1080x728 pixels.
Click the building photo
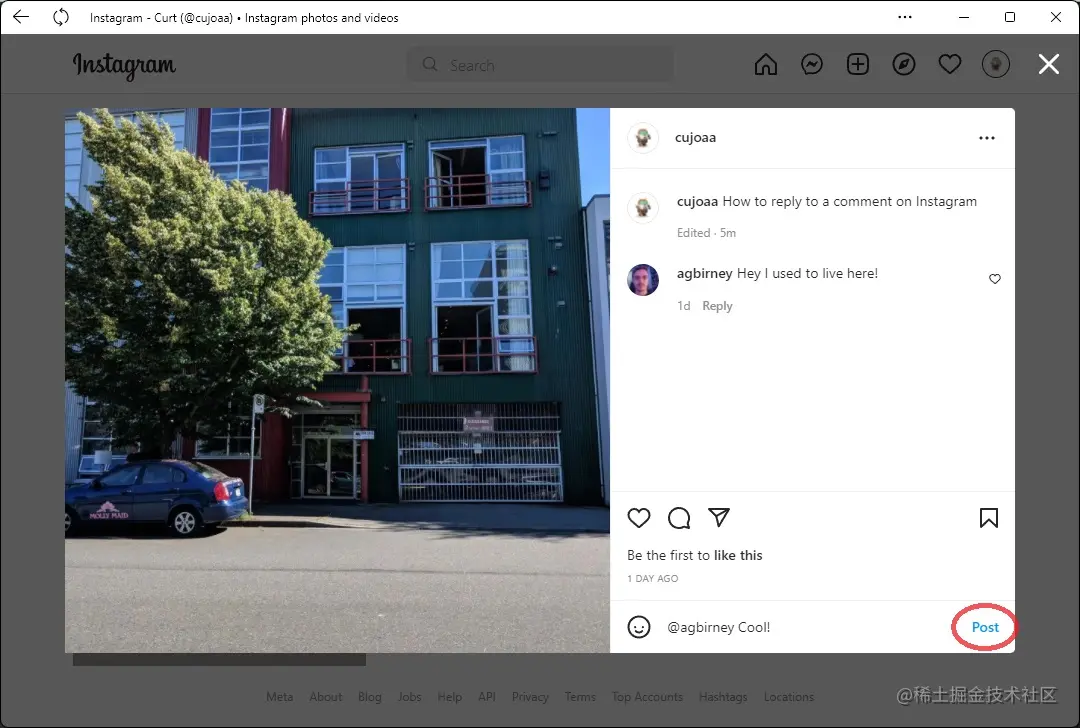coord(338,380)
